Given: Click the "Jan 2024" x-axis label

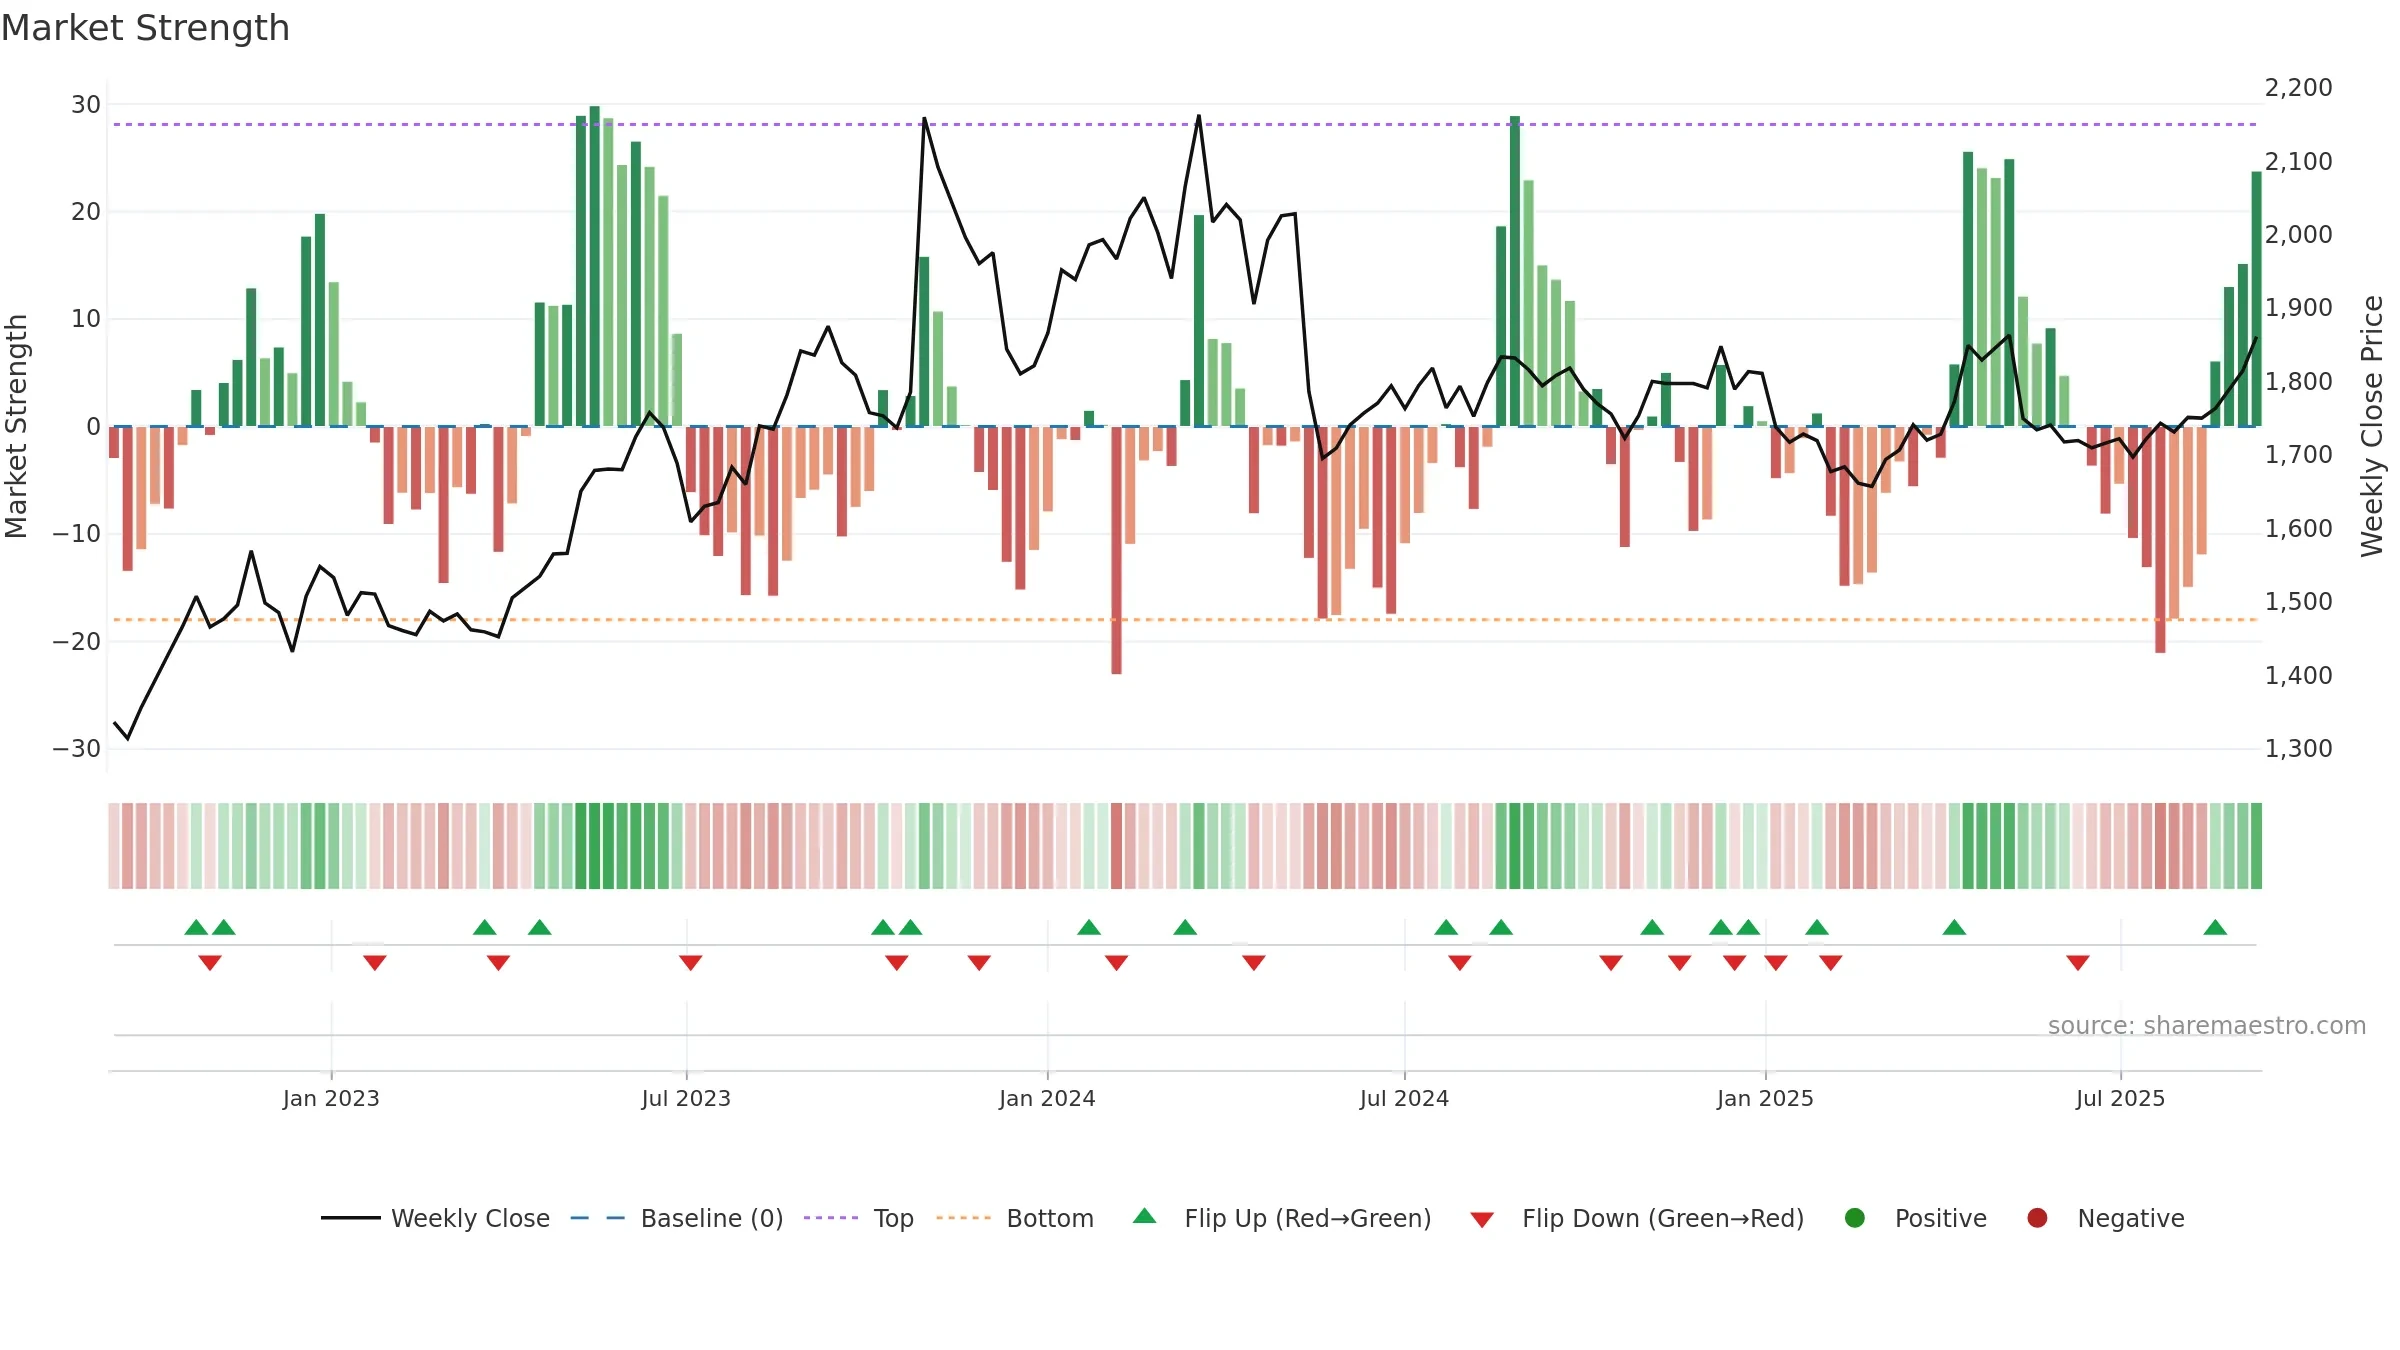Looking at the screenshot, I should click(x=1047, y=1098).
